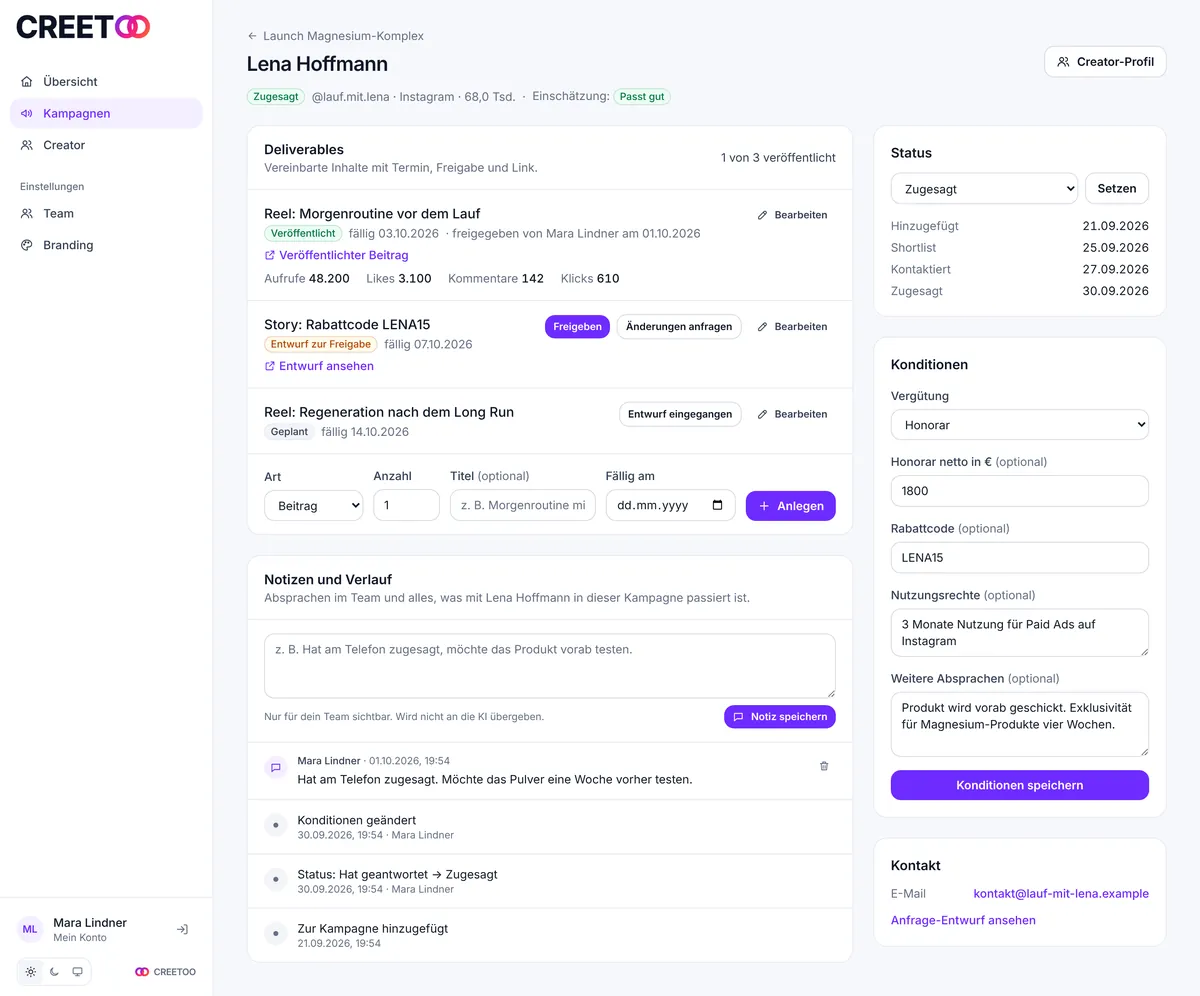
Task: Select system theme with the monitor toggle
Action: tap(77, 972)
